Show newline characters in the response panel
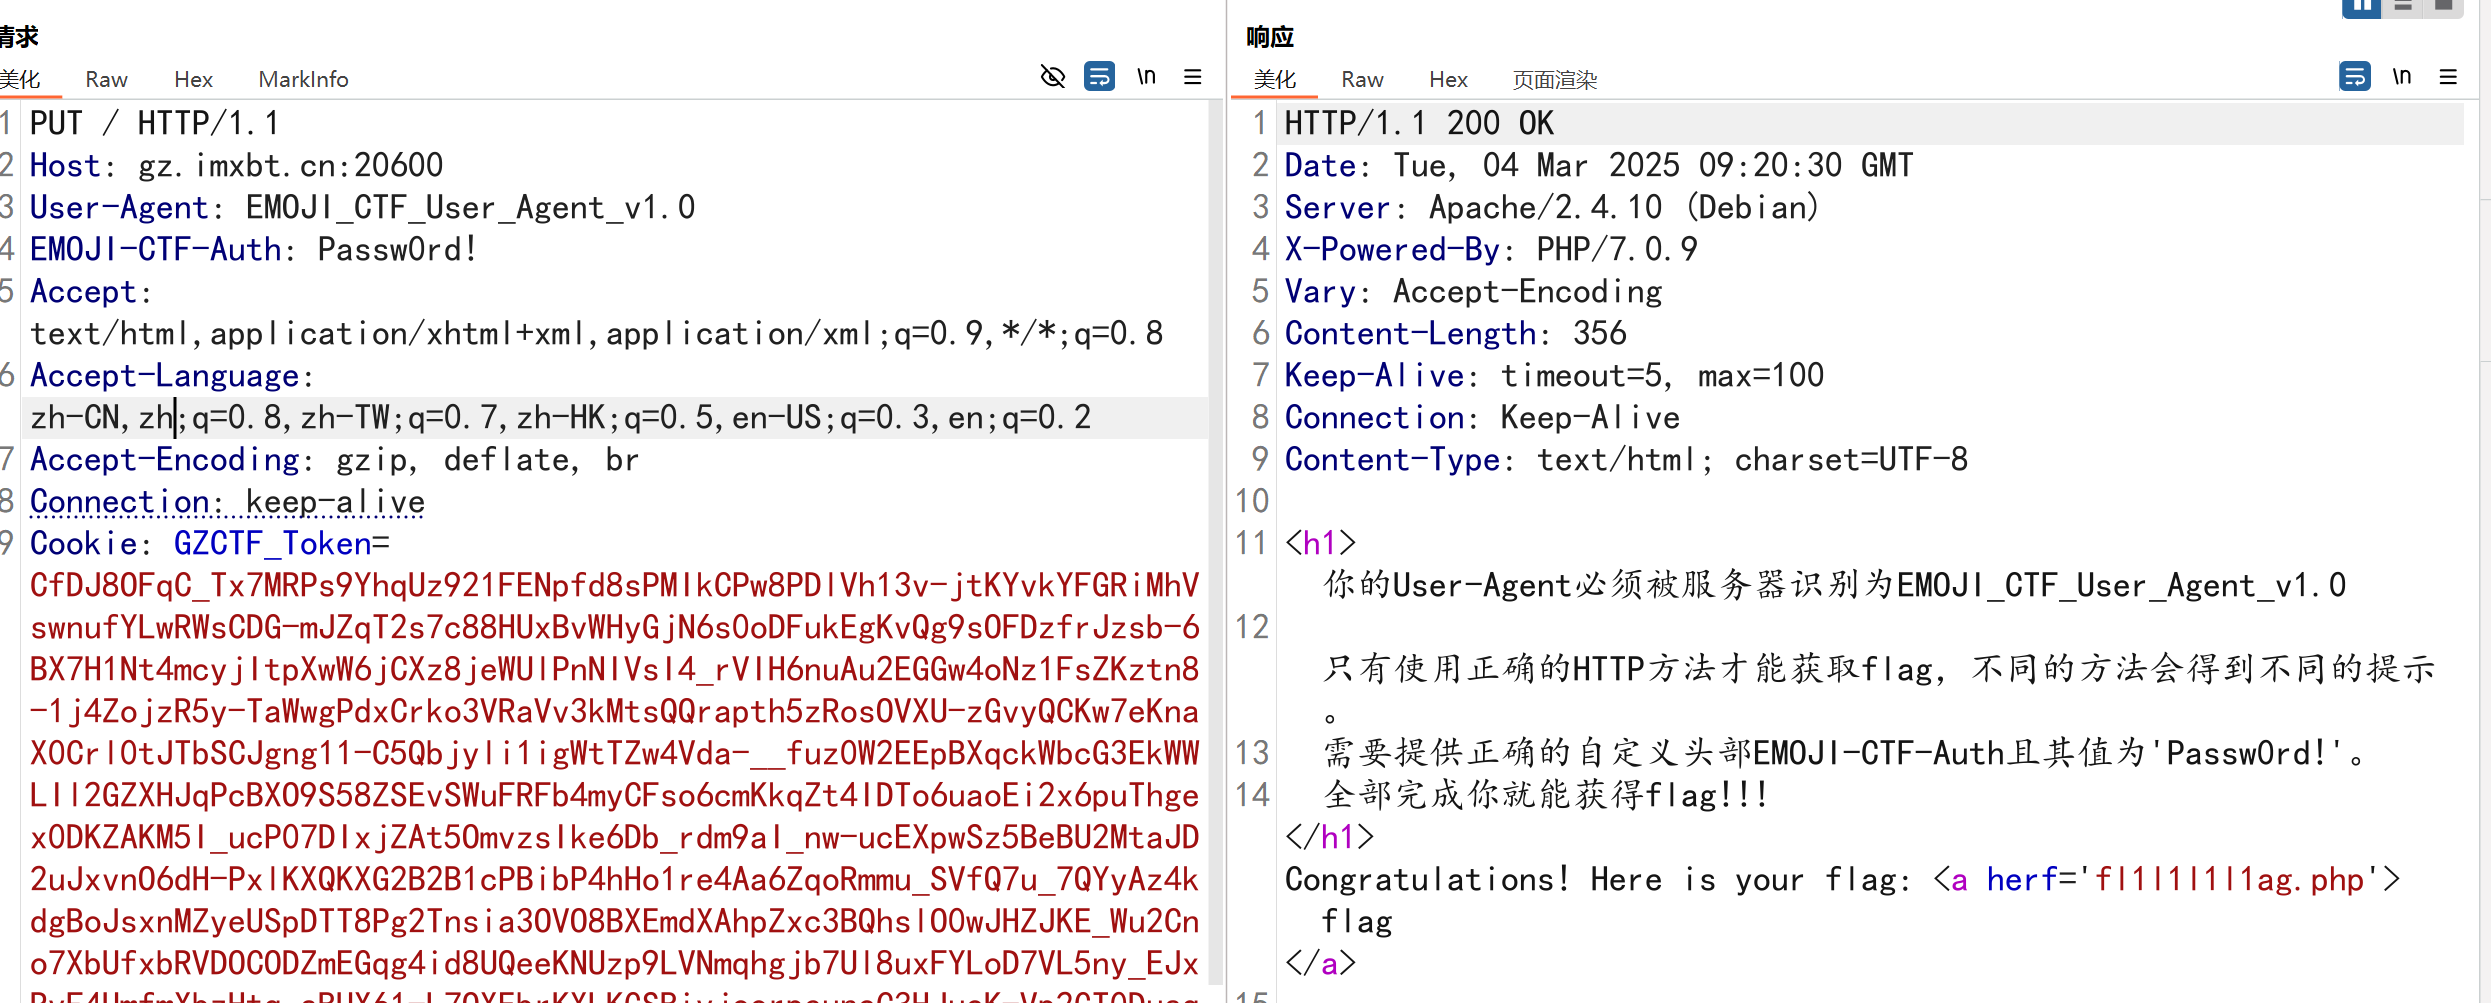2491x1003 pixels. 2403,76
